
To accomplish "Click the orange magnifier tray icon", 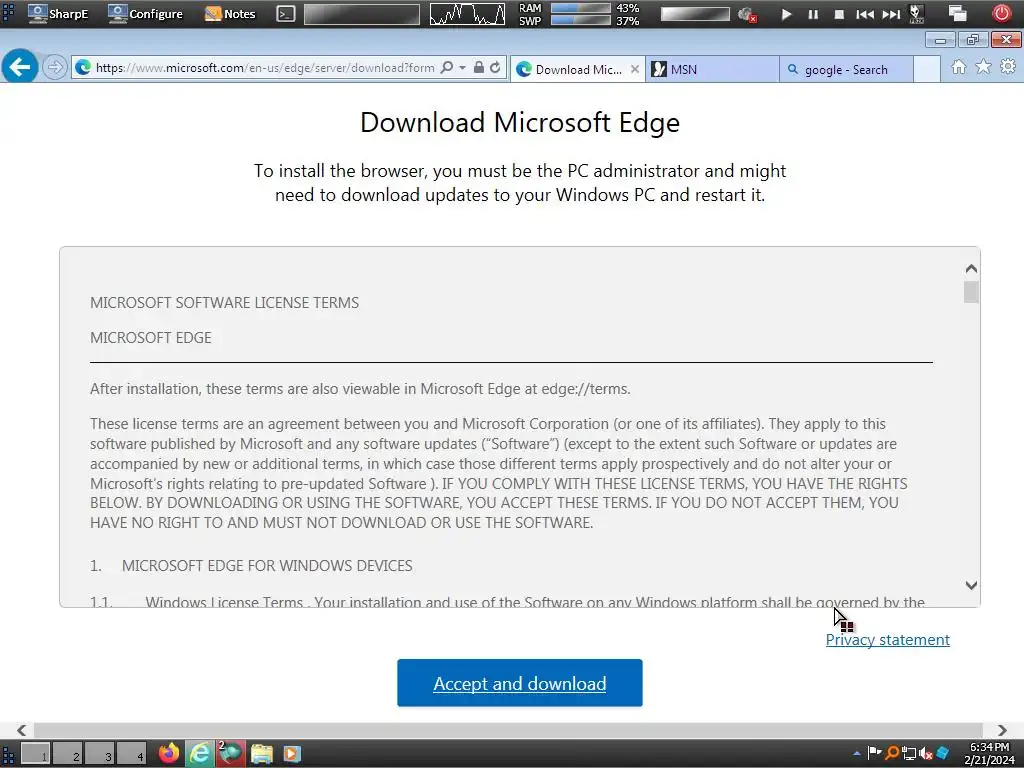I will 892,754.
